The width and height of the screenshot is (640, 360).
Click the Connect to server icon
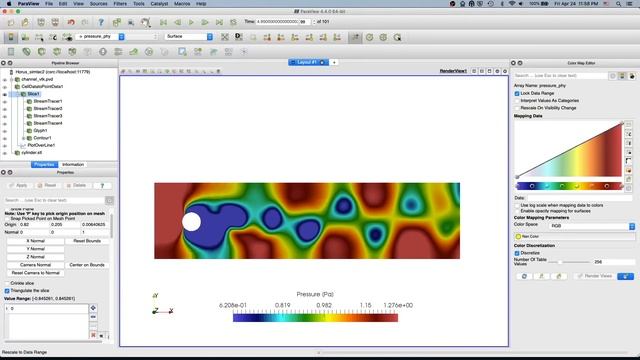tap(41, 22)
